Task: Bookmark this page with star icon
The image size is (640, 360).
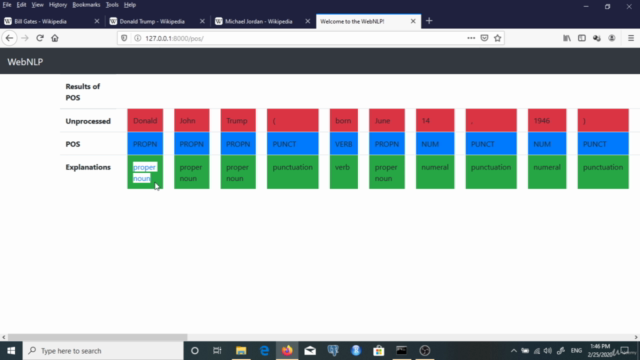Action: (498, 38)
